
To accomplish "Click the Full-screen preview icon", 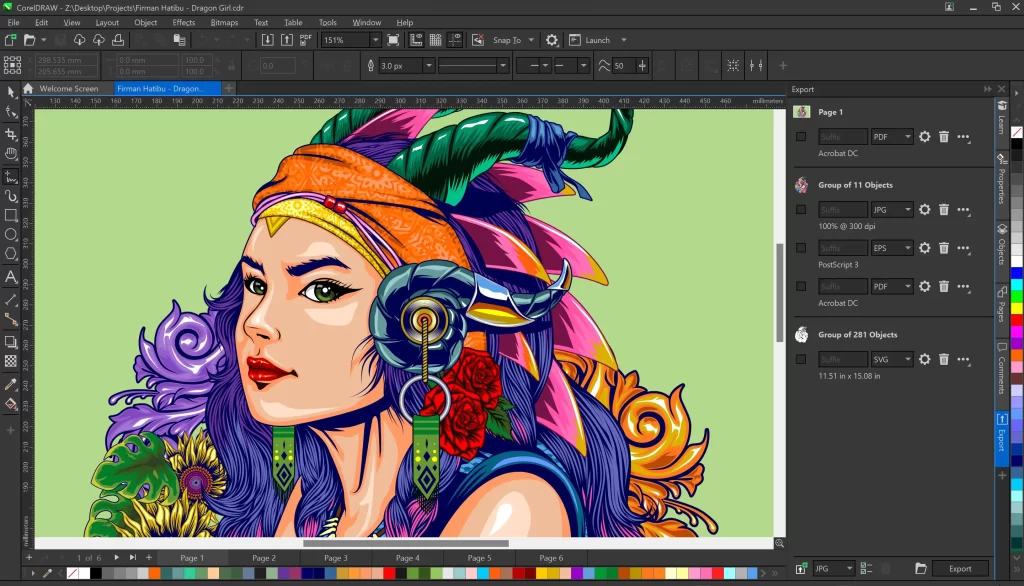I will (393, 40).
